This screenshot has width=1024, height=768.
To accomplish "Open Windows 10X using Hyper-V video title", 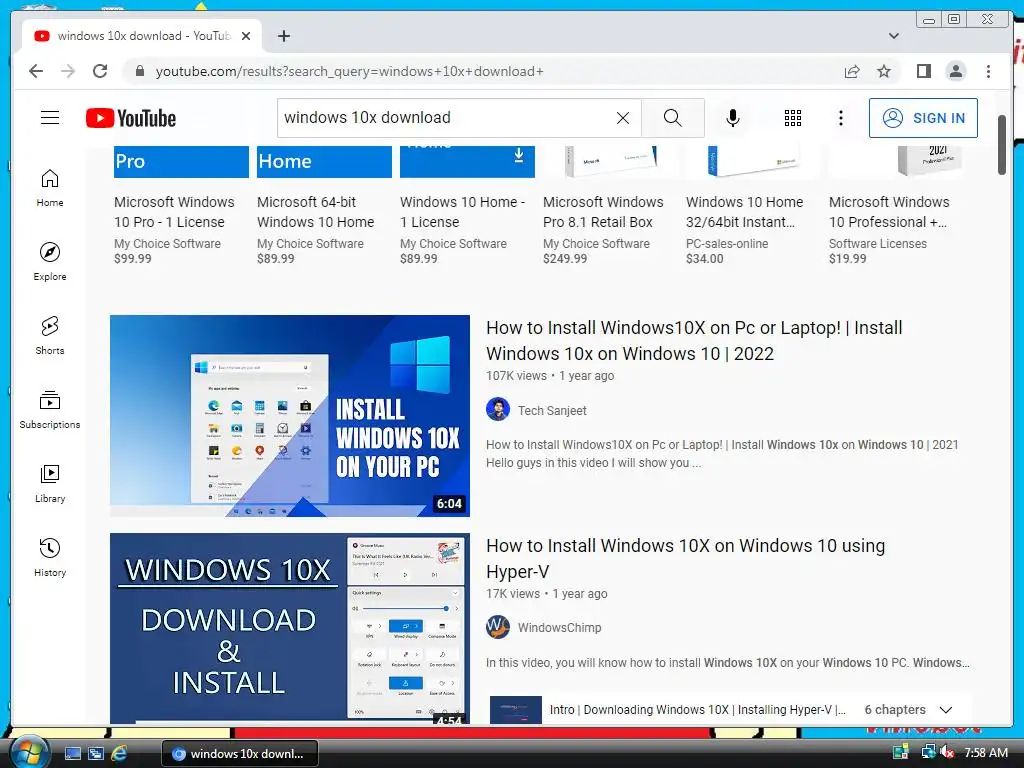I will pos(686,558).
